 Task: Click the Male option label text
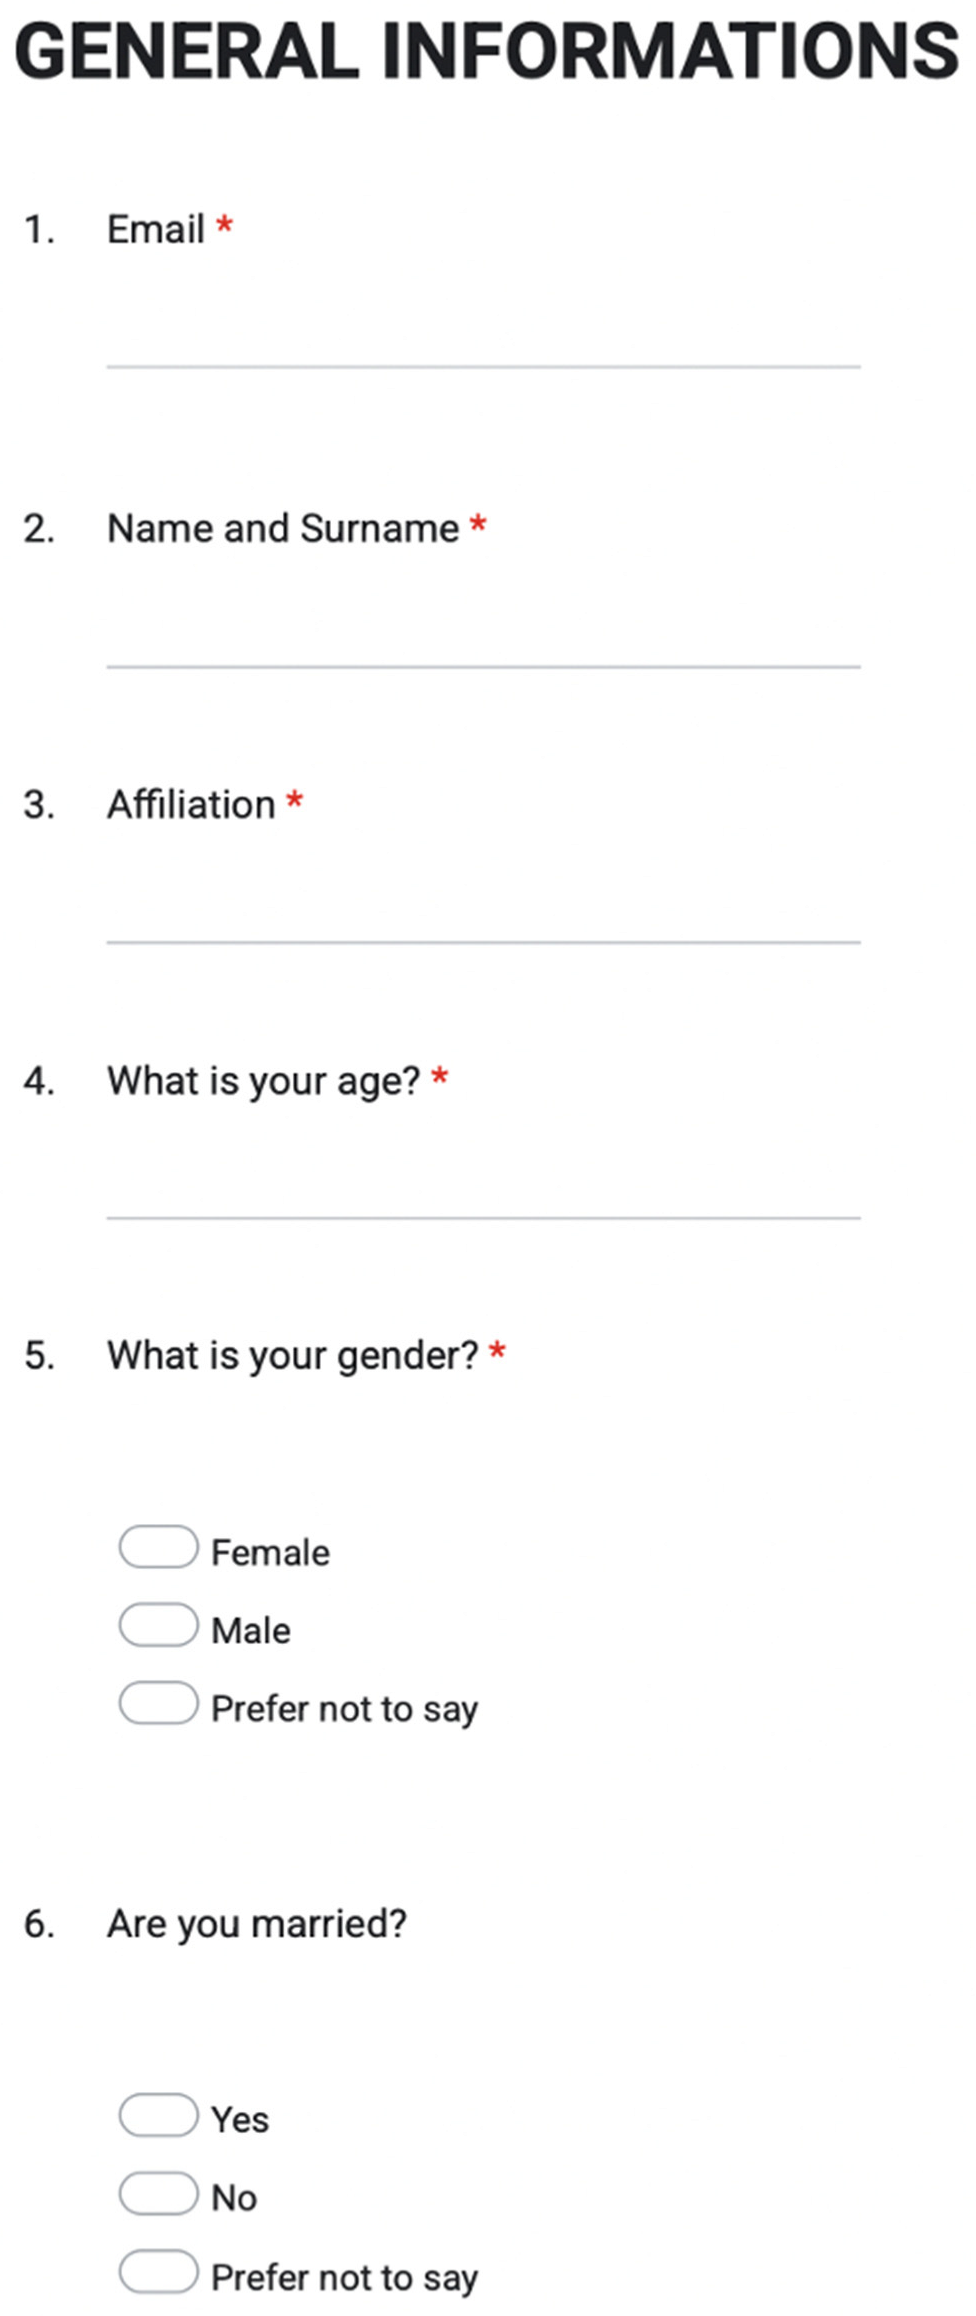(x=251, y=1630)
